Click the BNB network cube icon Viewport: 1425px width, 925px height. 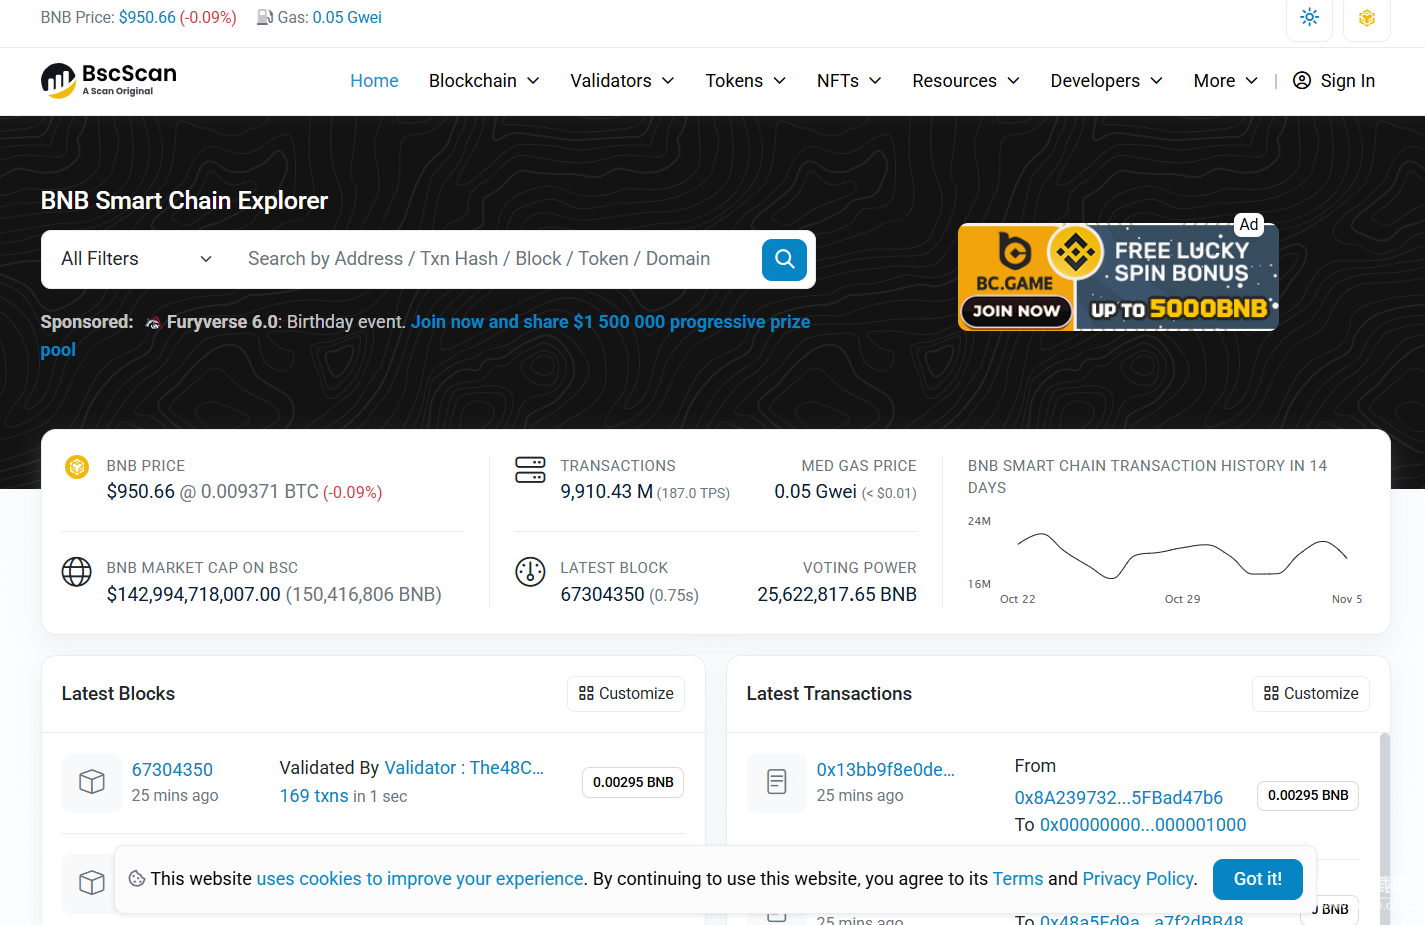click(x=1366, y=18)
